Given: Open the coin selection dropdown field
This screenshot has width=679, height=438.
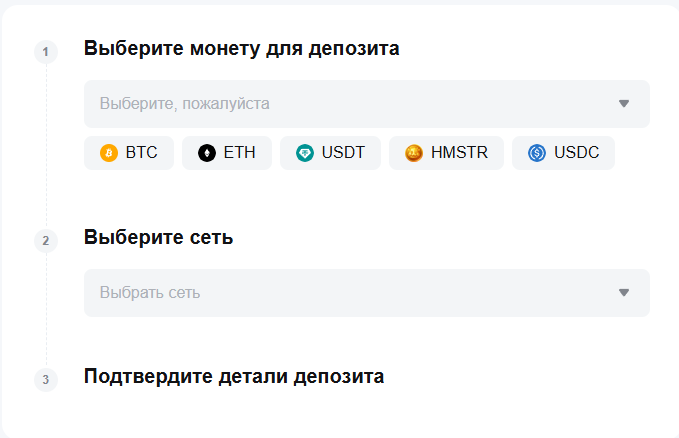Looking at the screenshot, I should 350,104.
